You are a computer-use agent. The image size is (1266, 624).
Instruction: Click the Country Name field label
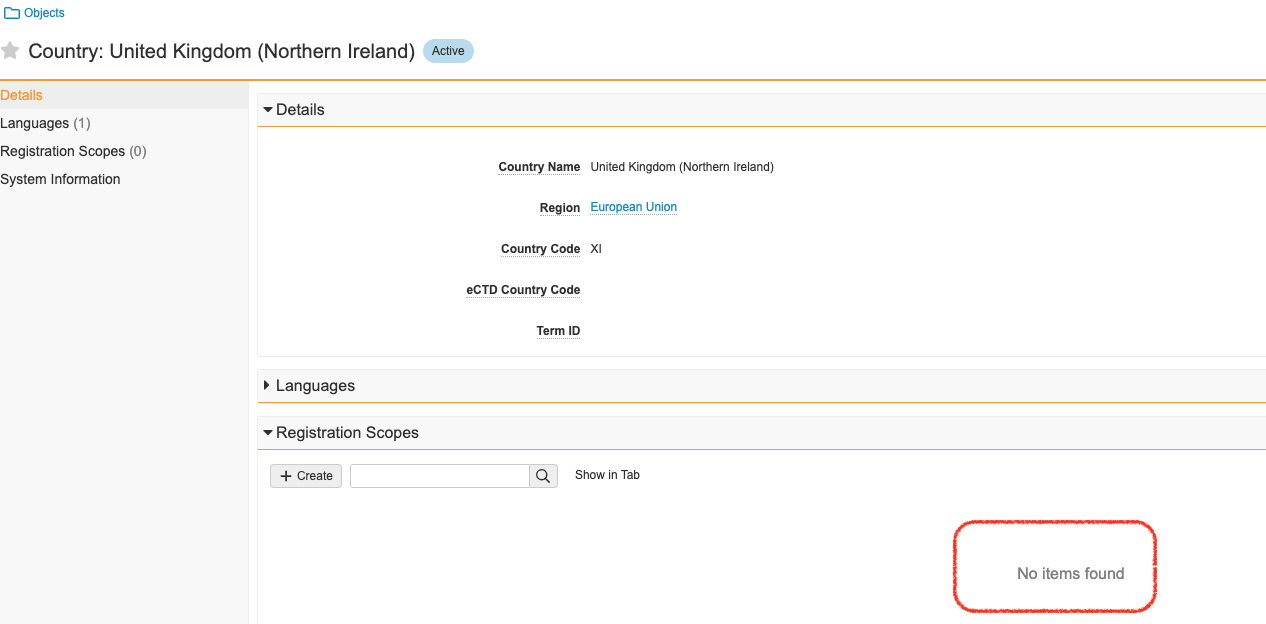pos(539,167)
